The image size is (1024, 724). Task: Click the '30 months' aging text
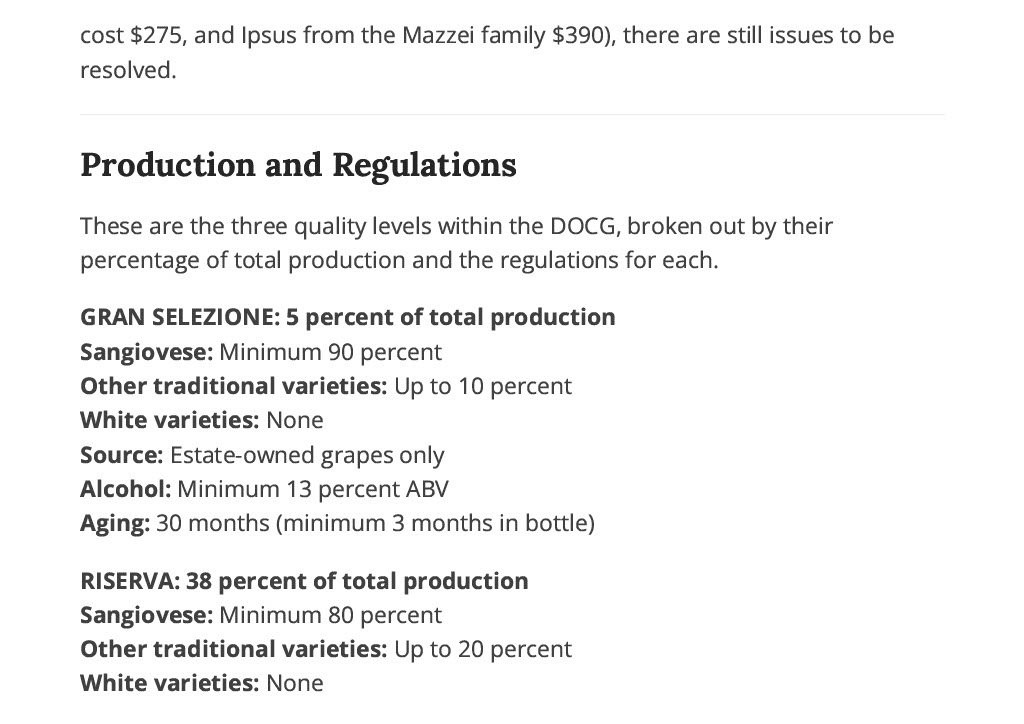click(x=212, y=524)
